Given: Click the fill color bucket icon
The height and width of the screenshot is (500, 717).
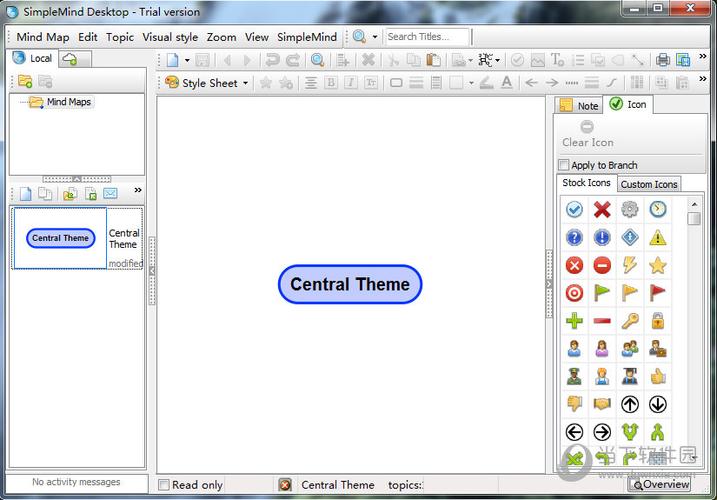Looking at the screenshot, I should coord(486,83).
